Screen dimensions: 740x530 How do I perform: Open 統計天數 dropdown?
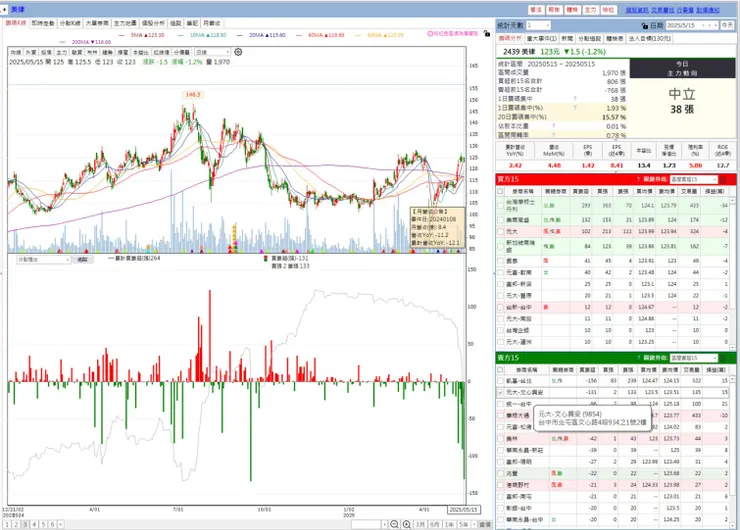point(538,25)
